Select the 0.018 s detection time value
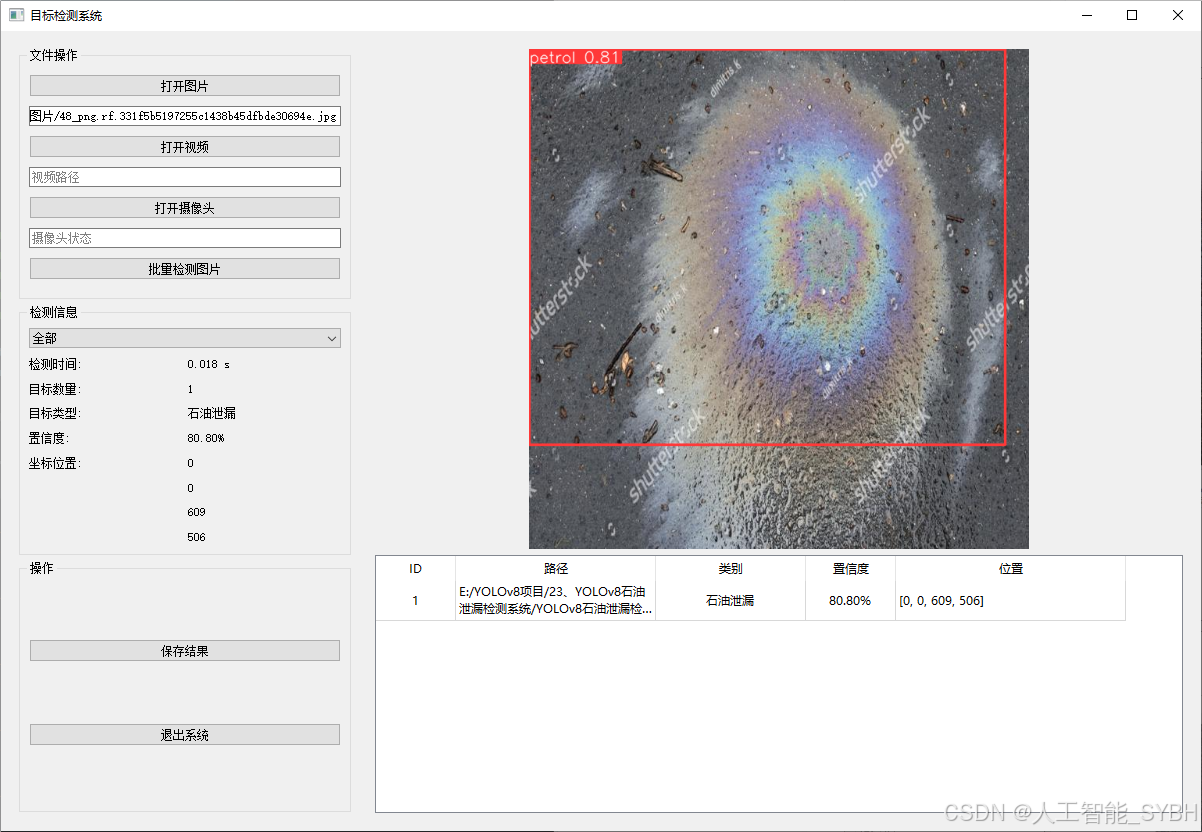 click(208, 364)
